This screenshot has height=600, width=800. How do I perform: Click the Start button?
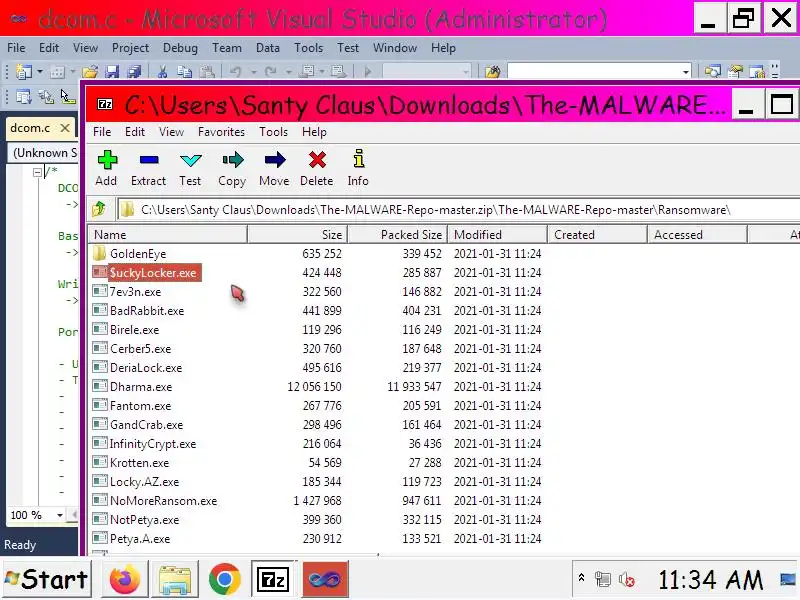(47, 580)
